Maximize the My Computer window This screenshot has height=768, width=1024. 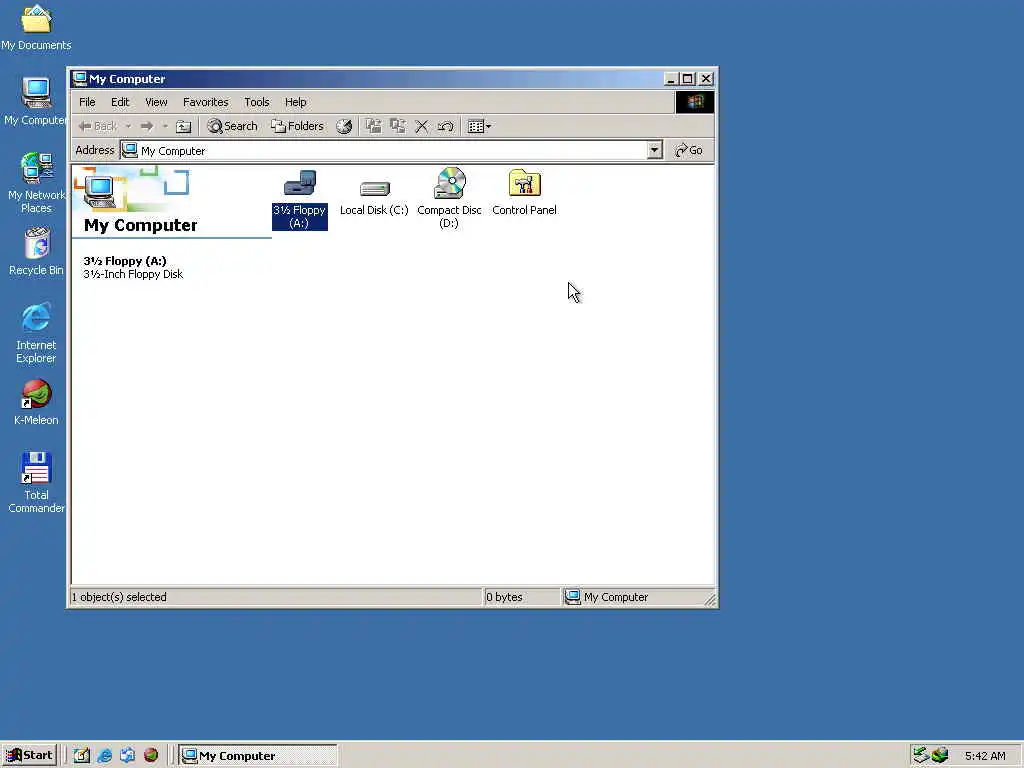(688, 79)
